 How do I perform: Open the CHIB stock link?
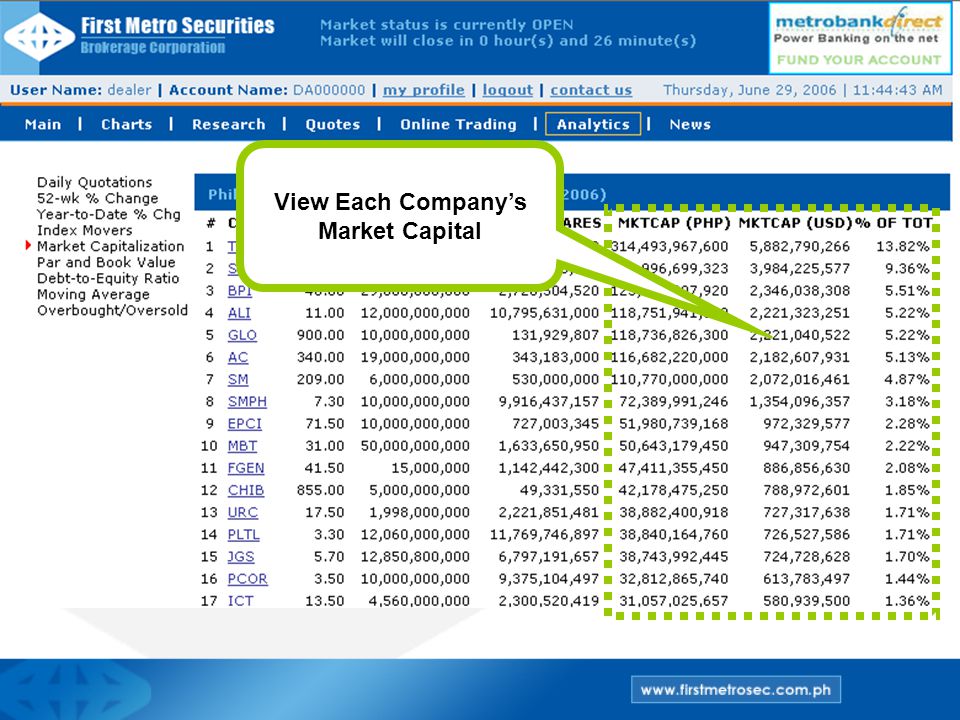point(246,490)
